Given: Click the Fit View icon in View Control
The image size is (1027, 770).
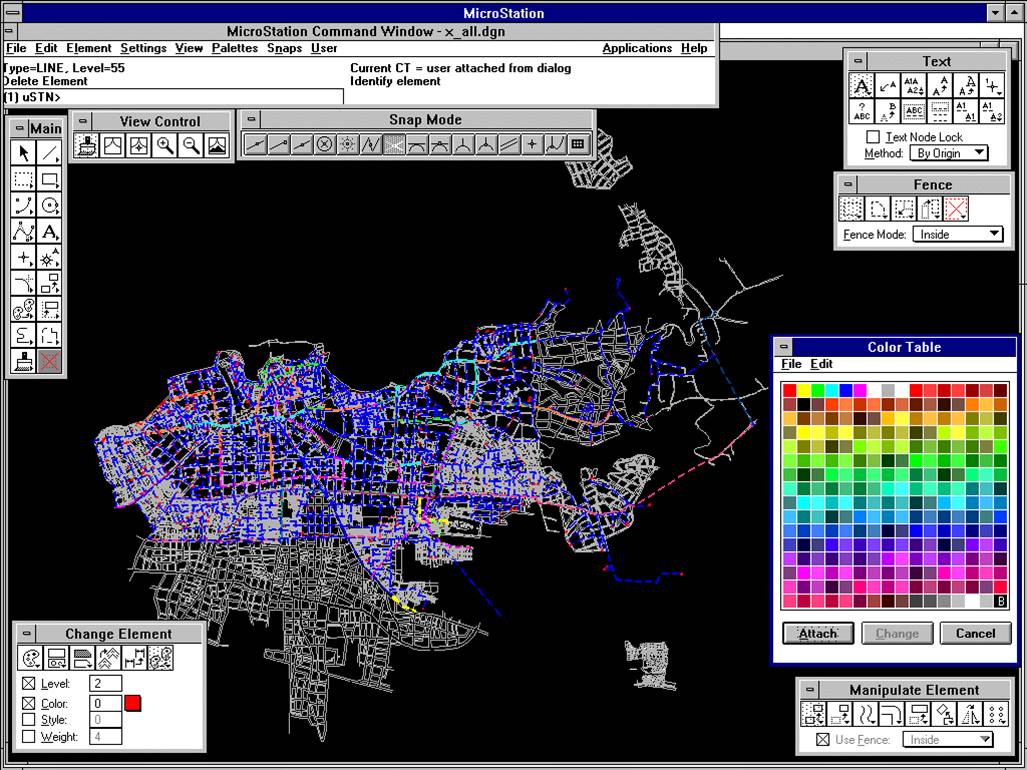Looking at the screenshot, I should [x=217, y=145].
